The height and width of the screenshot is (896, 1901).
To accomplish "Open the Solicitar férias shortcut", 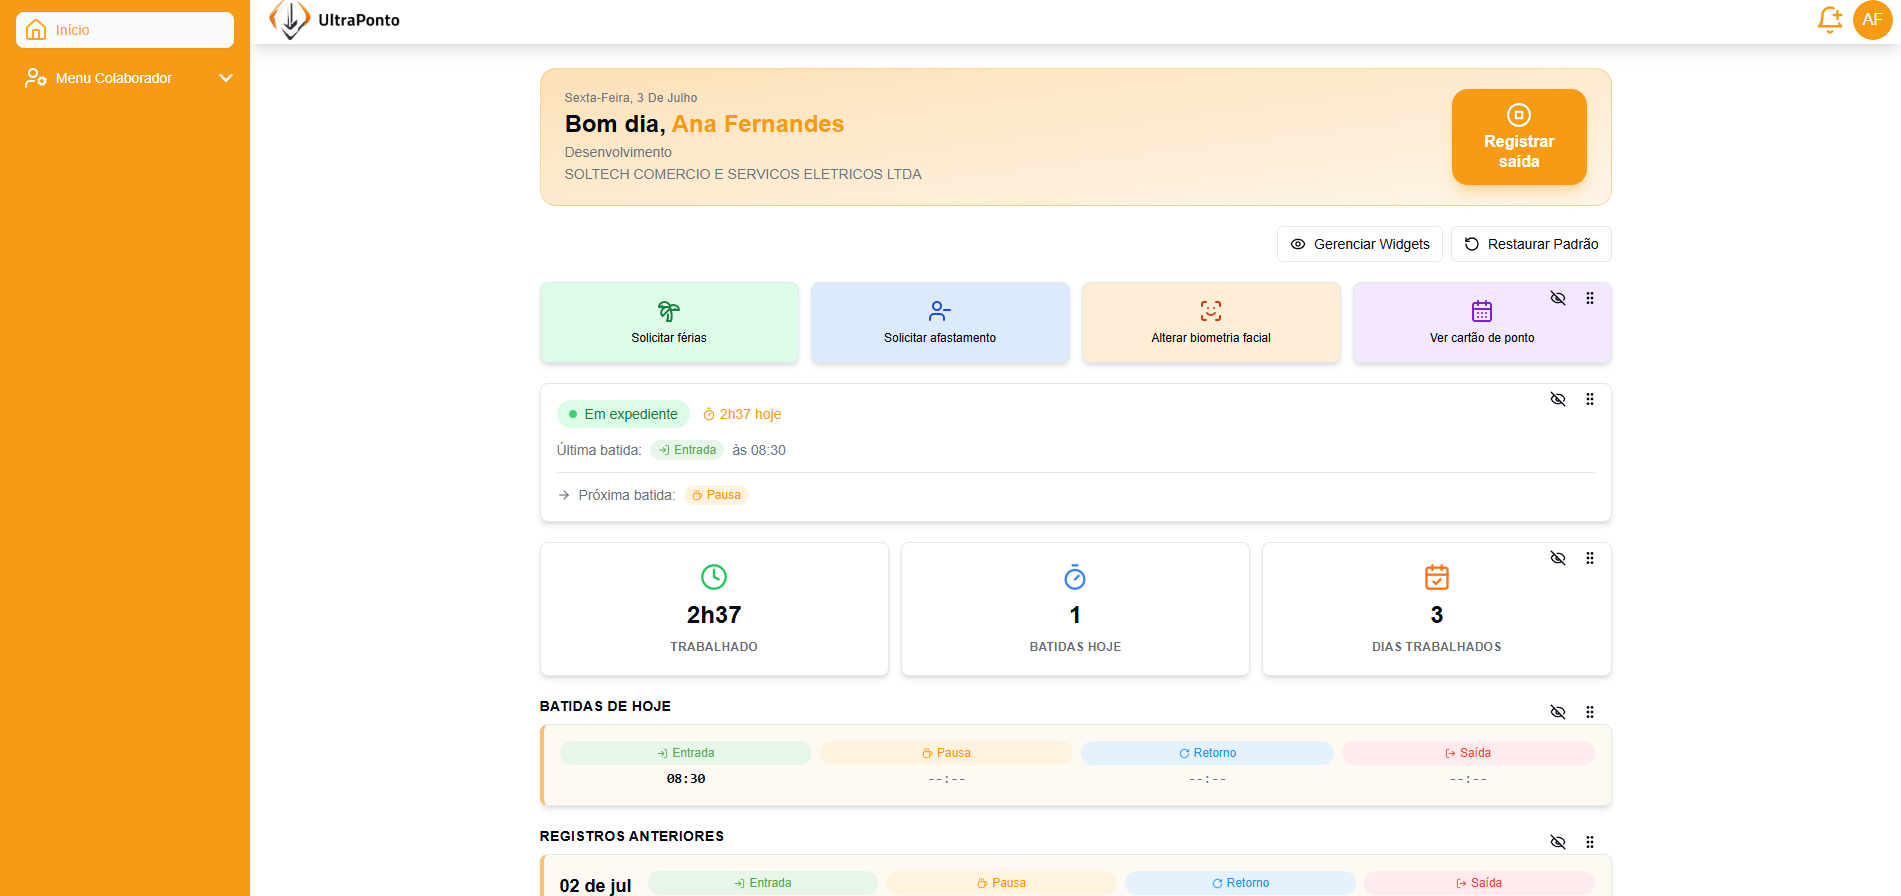I will (x=669, y=322).
